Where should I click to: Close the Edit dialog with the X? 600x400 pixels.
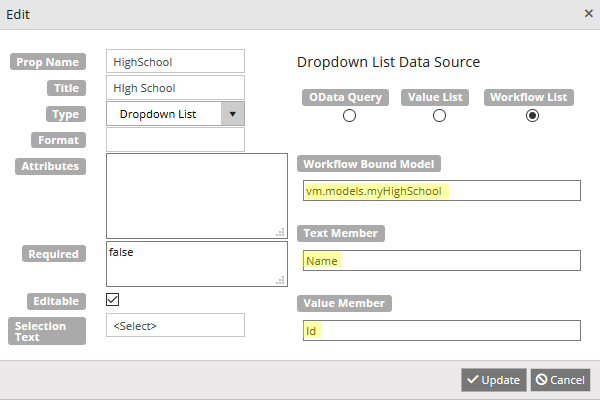point(588,14)
